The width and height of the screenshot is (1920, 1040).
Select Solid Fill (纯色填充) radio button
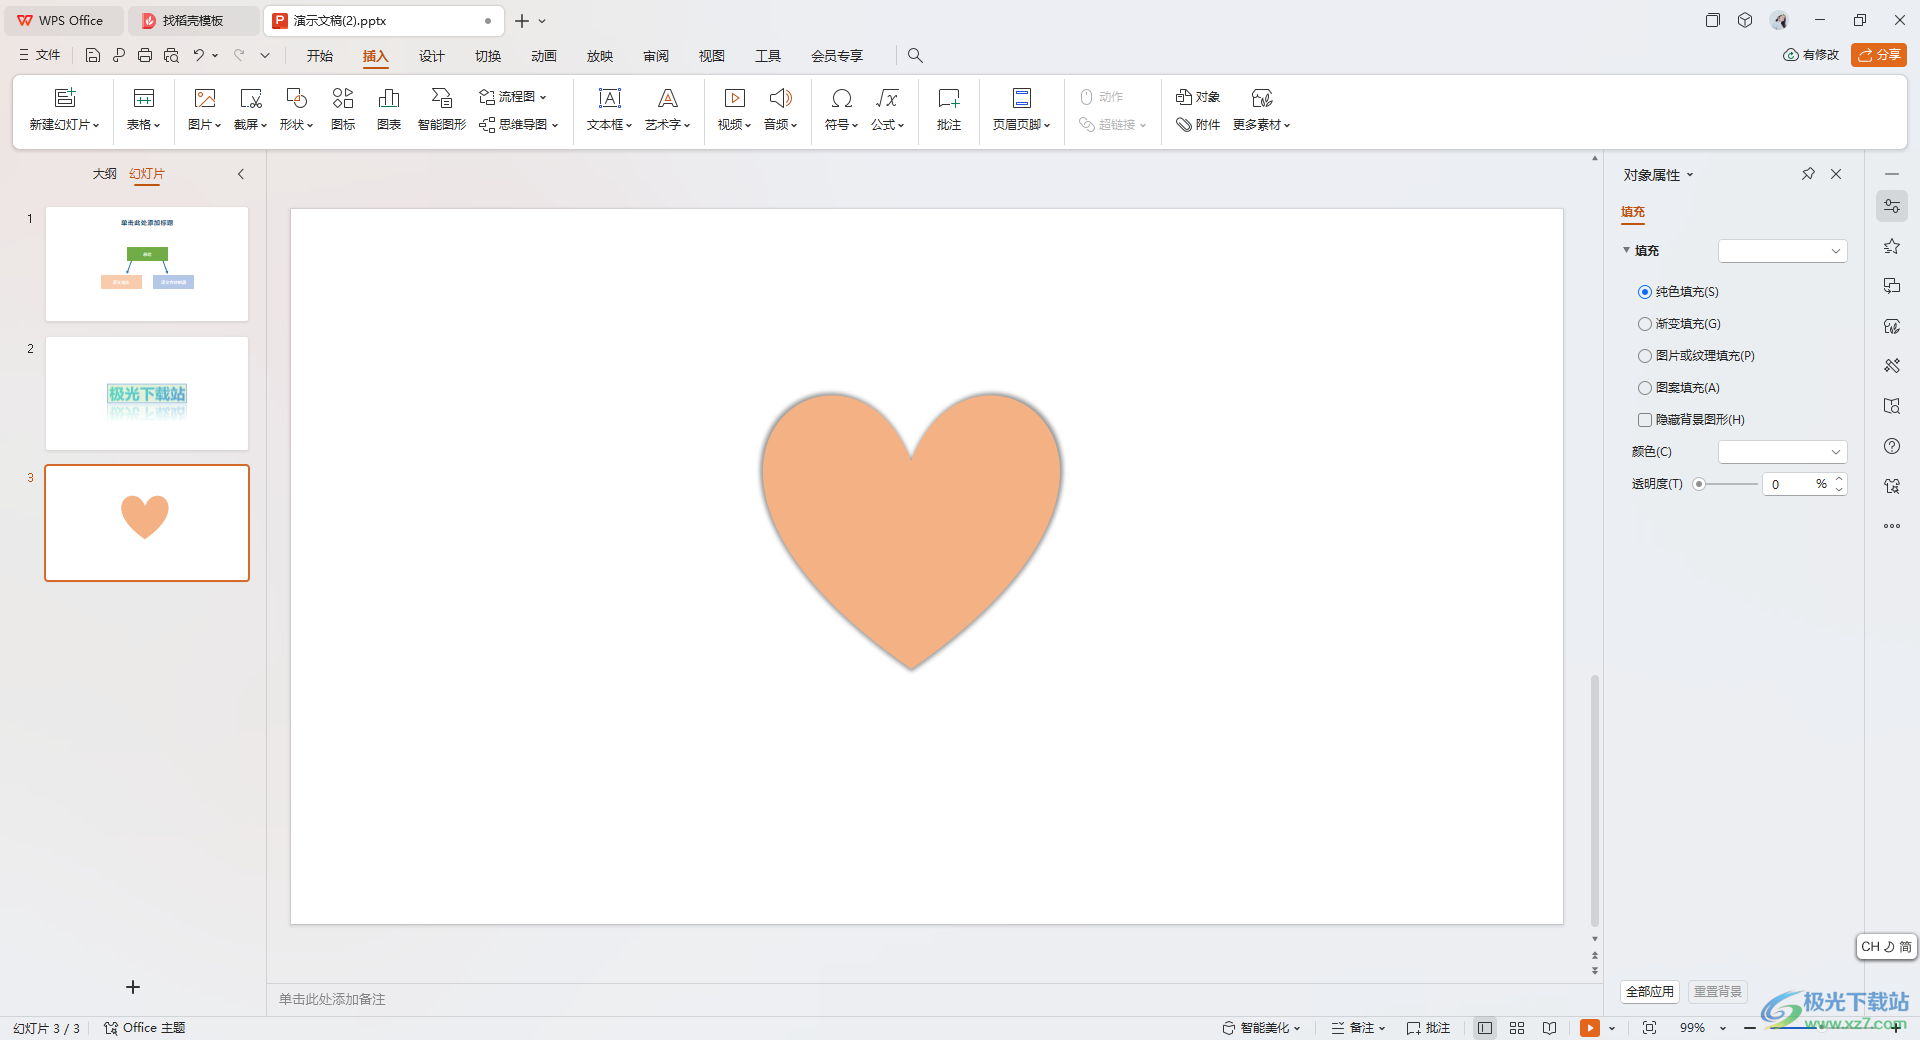click(x=1645, y=292)
